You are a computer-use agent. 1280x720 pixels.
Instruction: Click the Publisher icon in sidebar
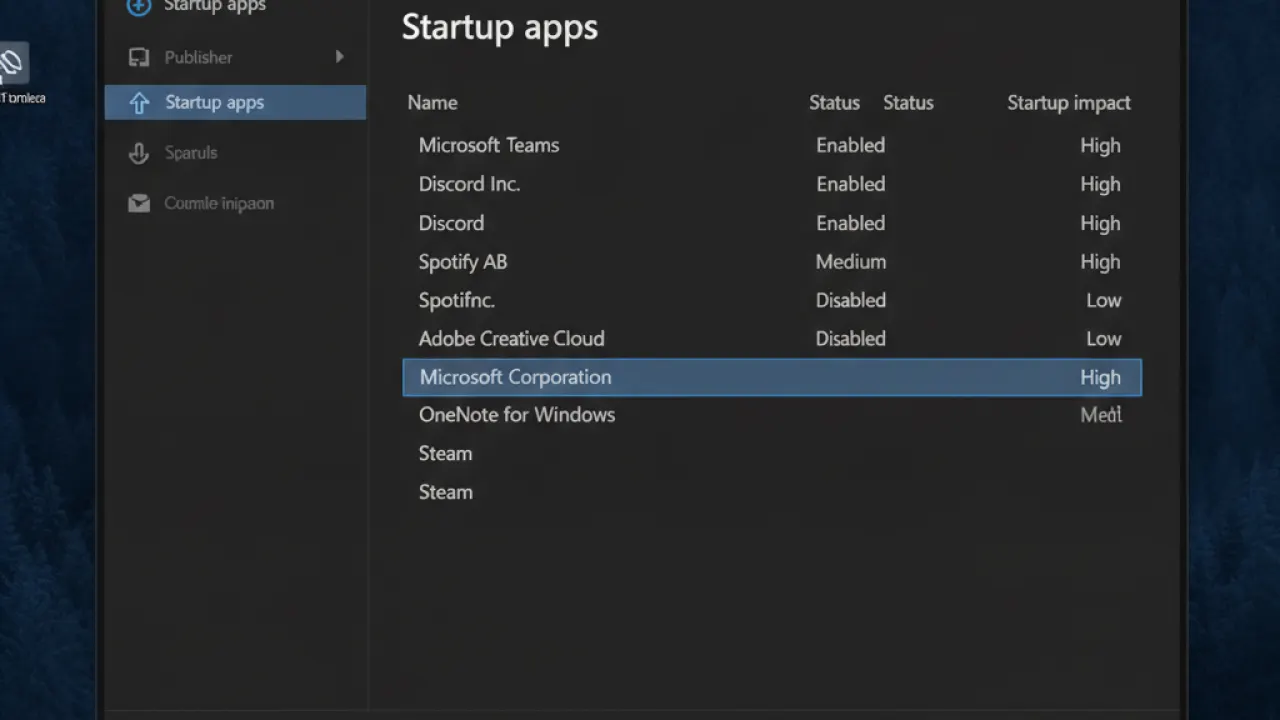pos(139,57)
